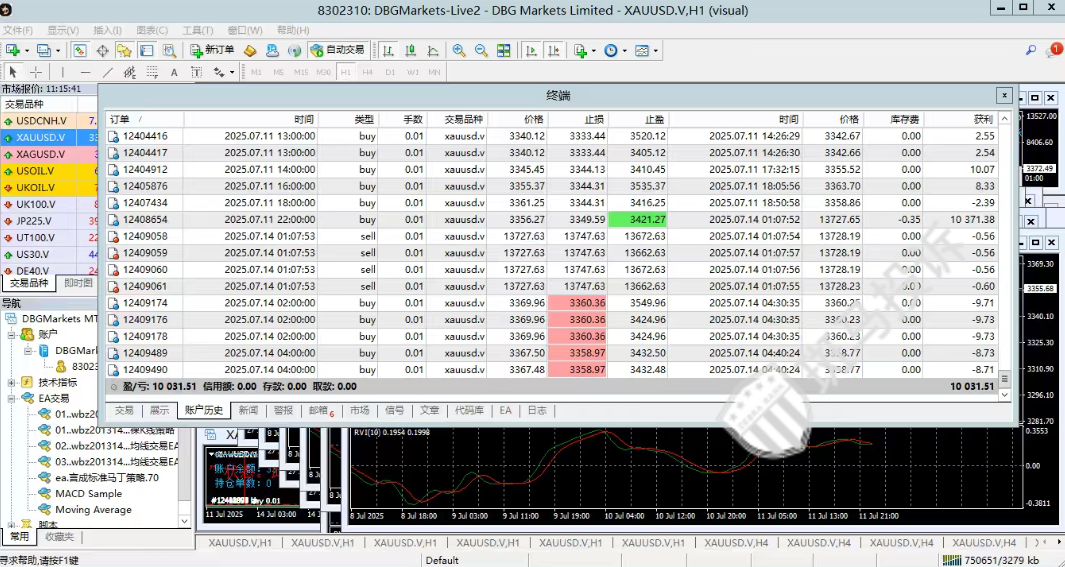1065x567 pixels.
Task: Expand the 技术指标 tree node
Action: pos(11,382)
